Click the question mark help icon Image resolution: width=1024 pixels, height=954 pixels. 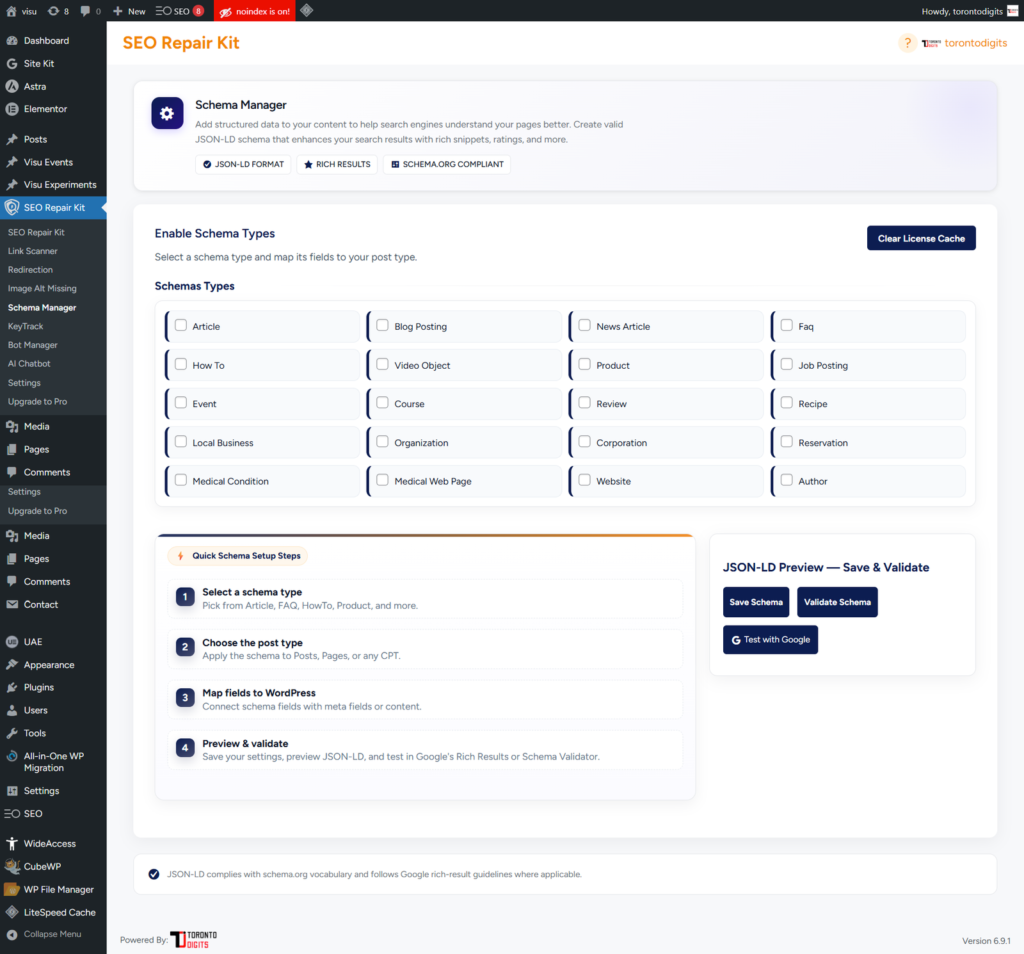(907, 43)
